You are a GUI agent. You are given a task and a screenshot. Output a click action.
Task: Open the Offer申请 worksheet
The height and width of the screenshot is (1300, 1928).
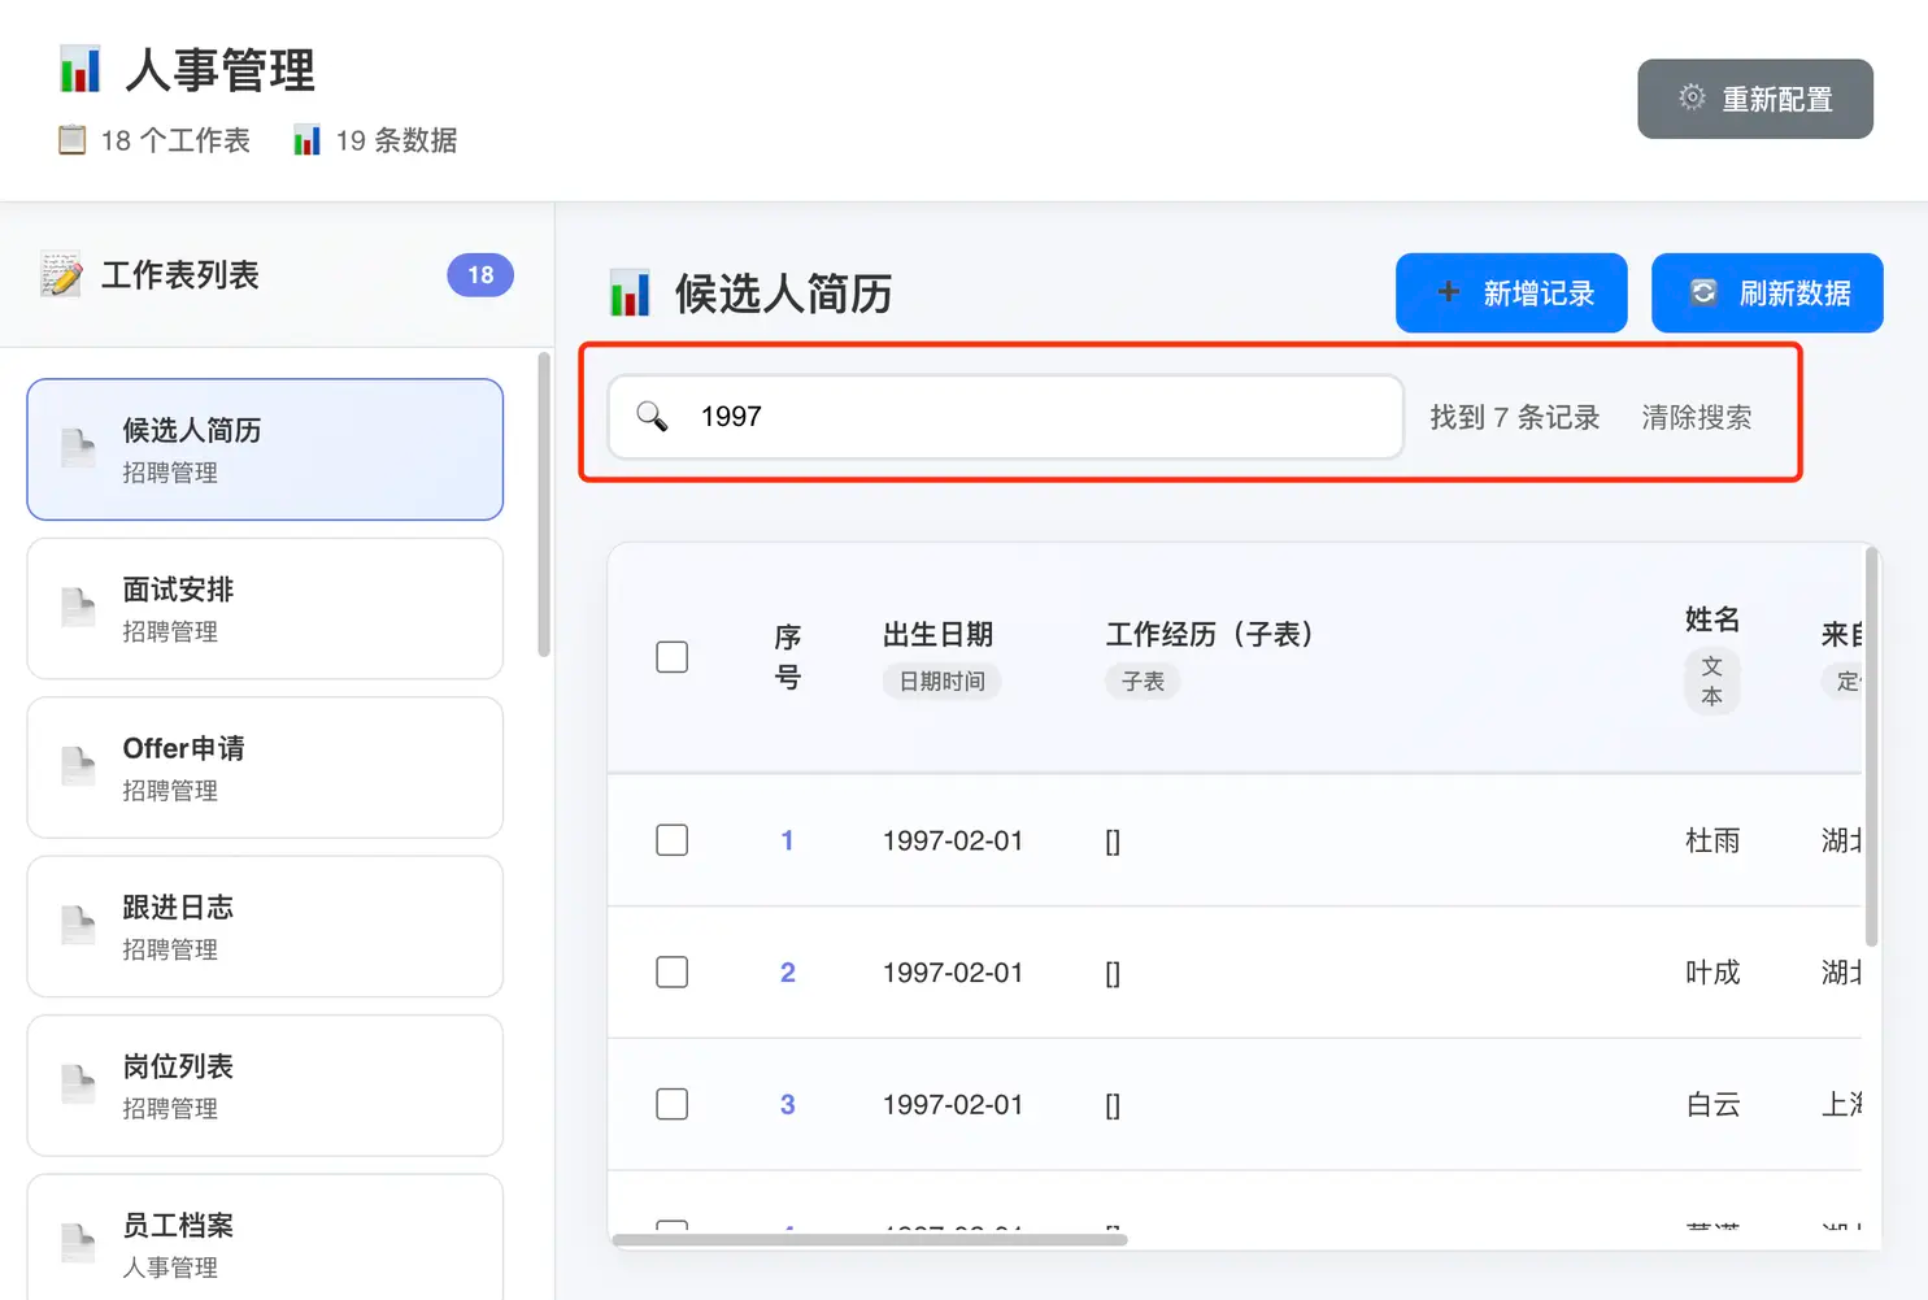point(265,767)
